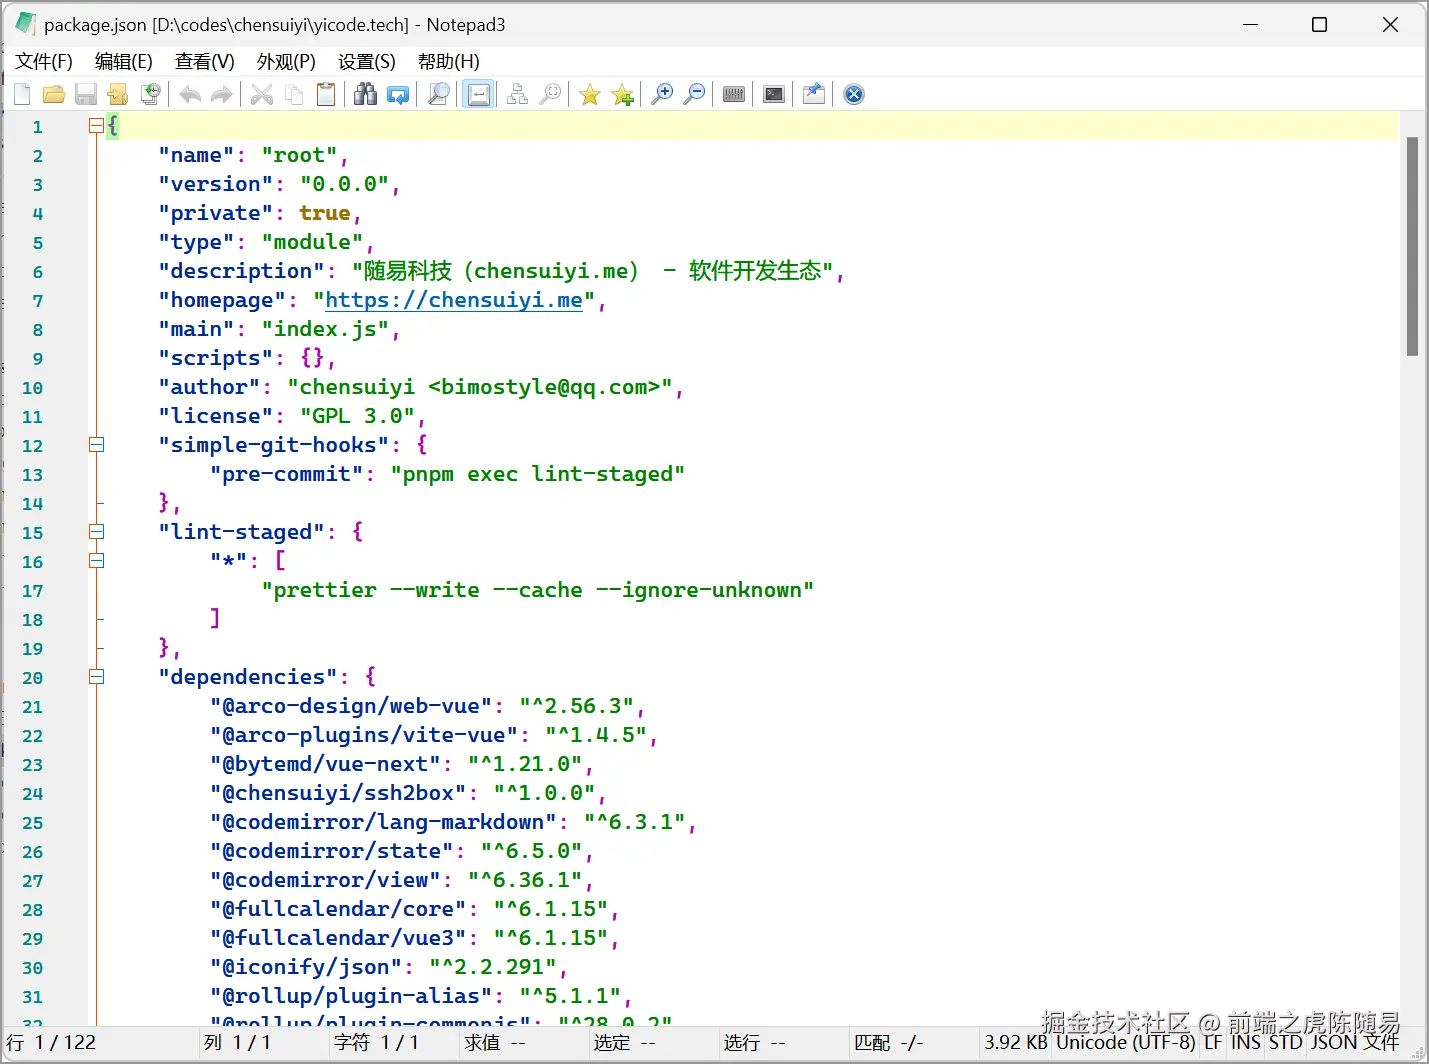Toggle STD mode in status bar
This screenshot has width=1429, height=1064.
click(x=1286, y=1043)
